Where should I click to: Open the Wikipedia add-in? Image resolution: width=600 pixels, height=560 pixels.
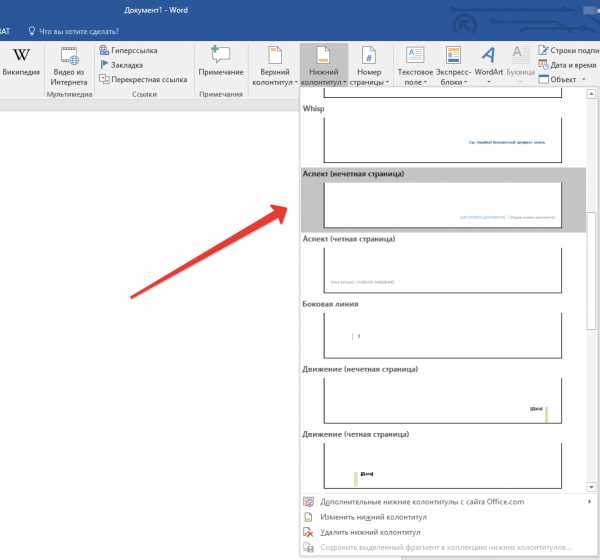[x=21, y=62]
